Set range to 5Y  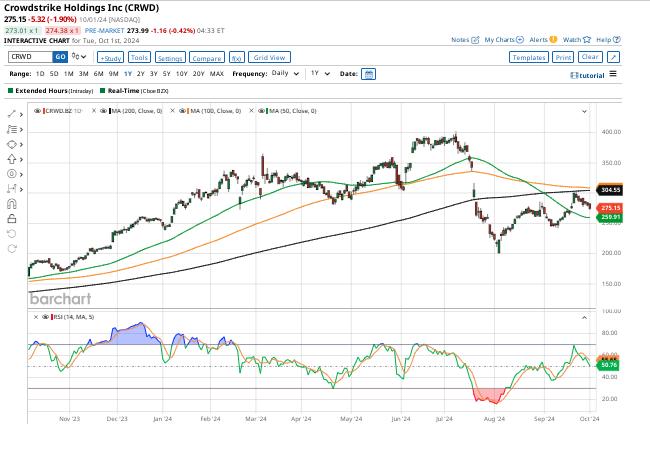click(x=166, y=74)
